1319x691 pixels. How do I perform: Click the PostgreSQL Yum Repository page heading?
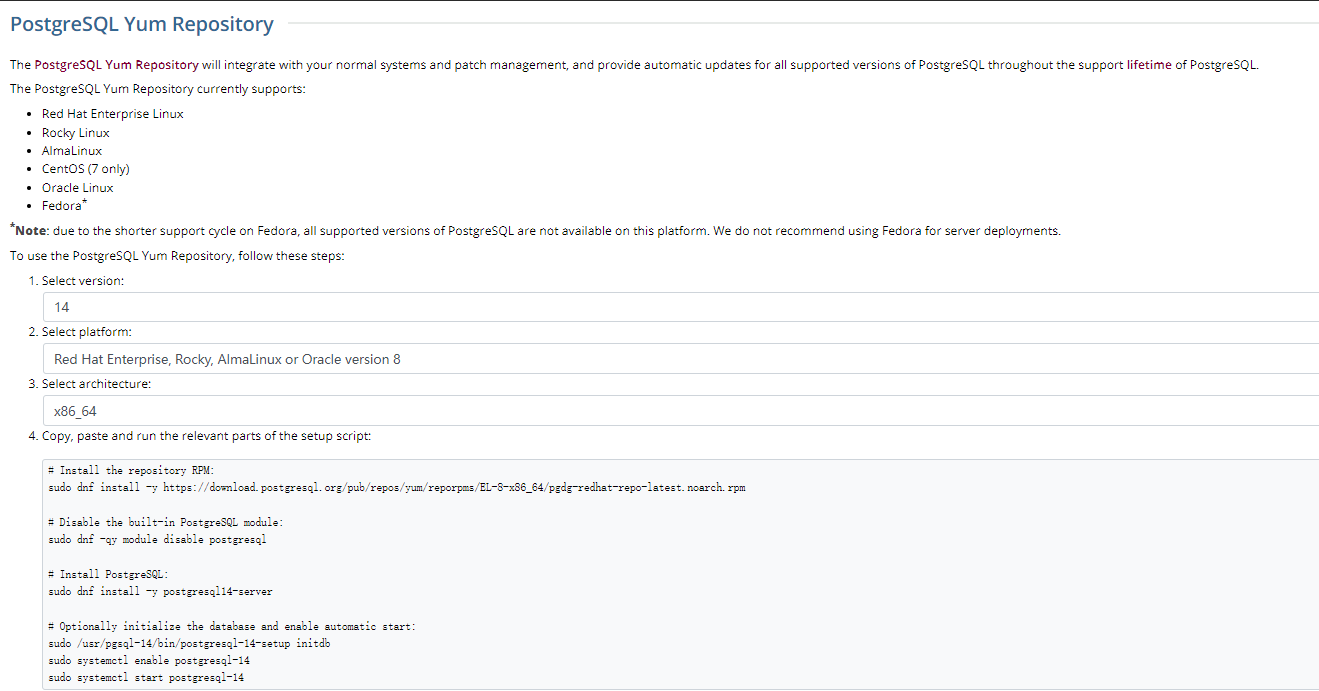141,24
